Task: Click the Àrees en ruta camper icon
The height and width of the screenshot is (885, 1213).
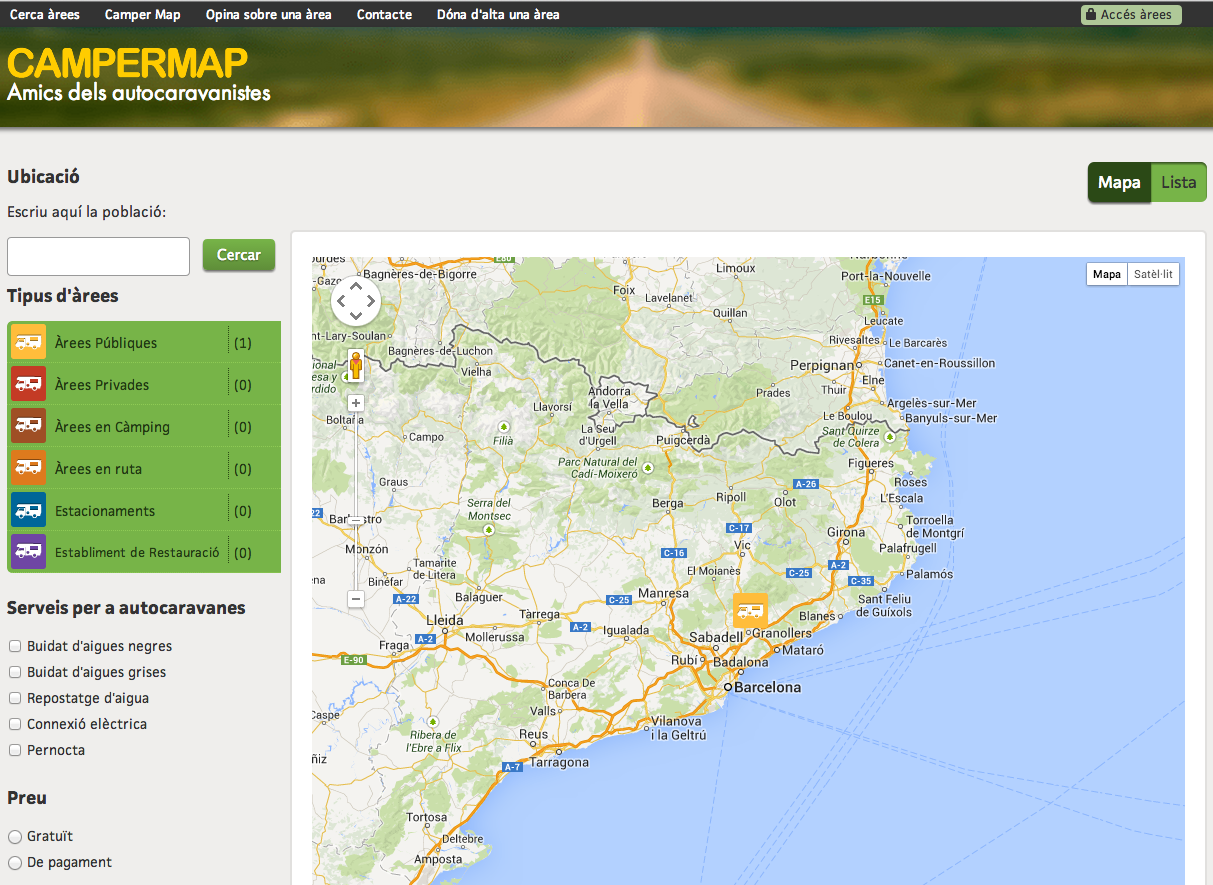Action: point(27,467)
